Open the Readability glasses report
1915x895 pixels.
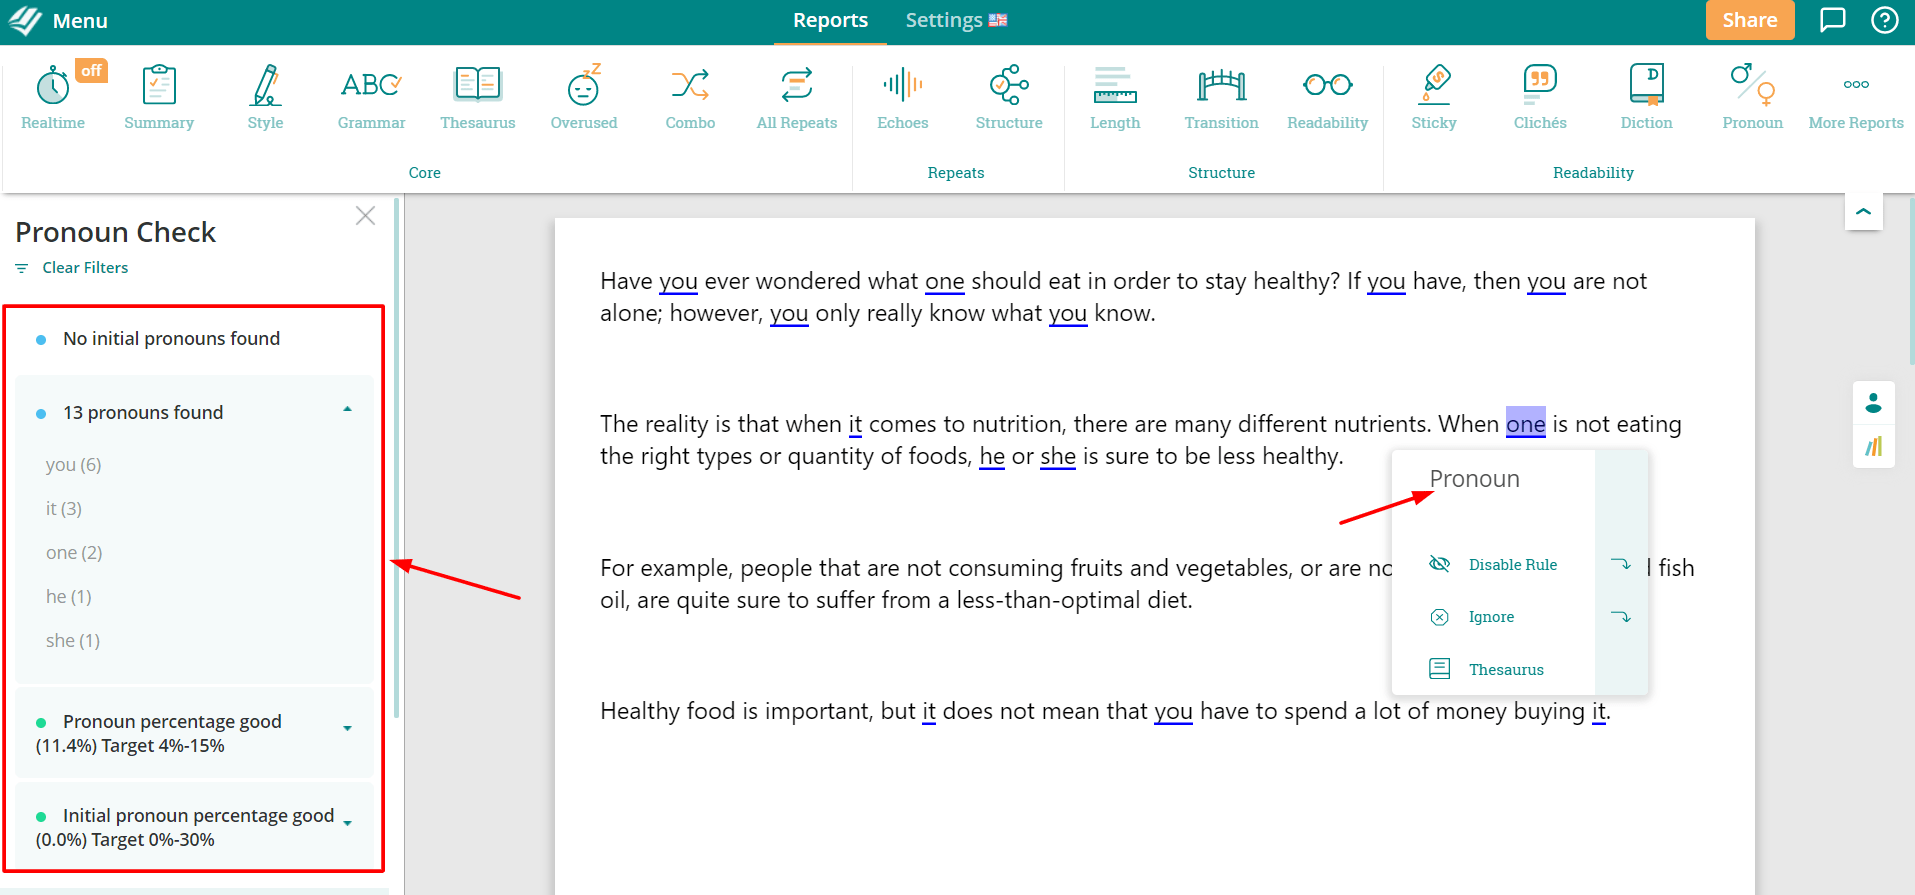pos(1327,97)
